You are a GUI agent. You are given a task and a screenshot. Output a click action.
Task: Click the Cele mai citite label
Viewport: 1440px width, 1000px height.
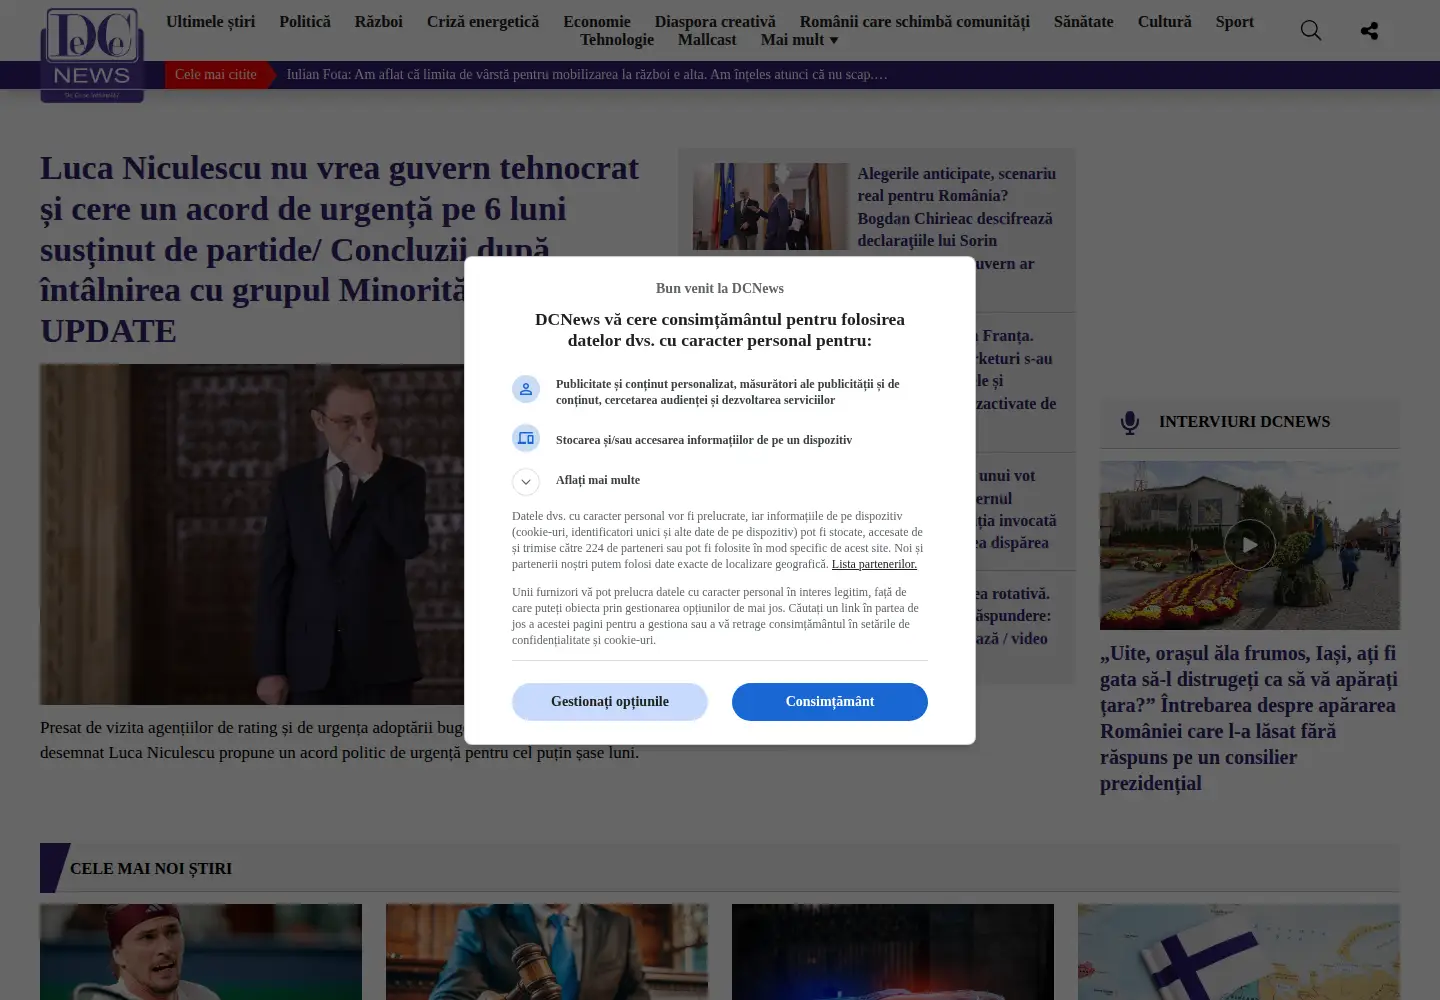pos(216,74)
